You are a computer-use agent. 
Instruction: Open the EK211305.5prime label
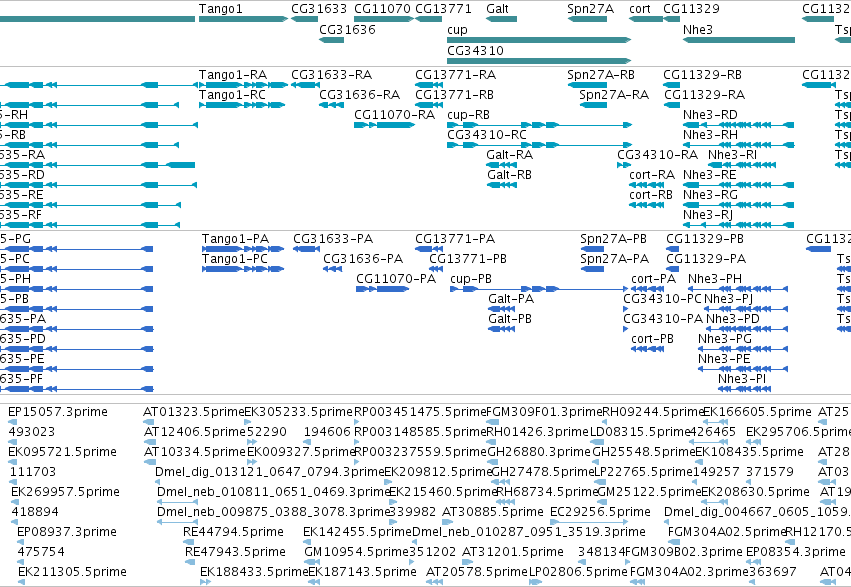[x=72, y=572]
